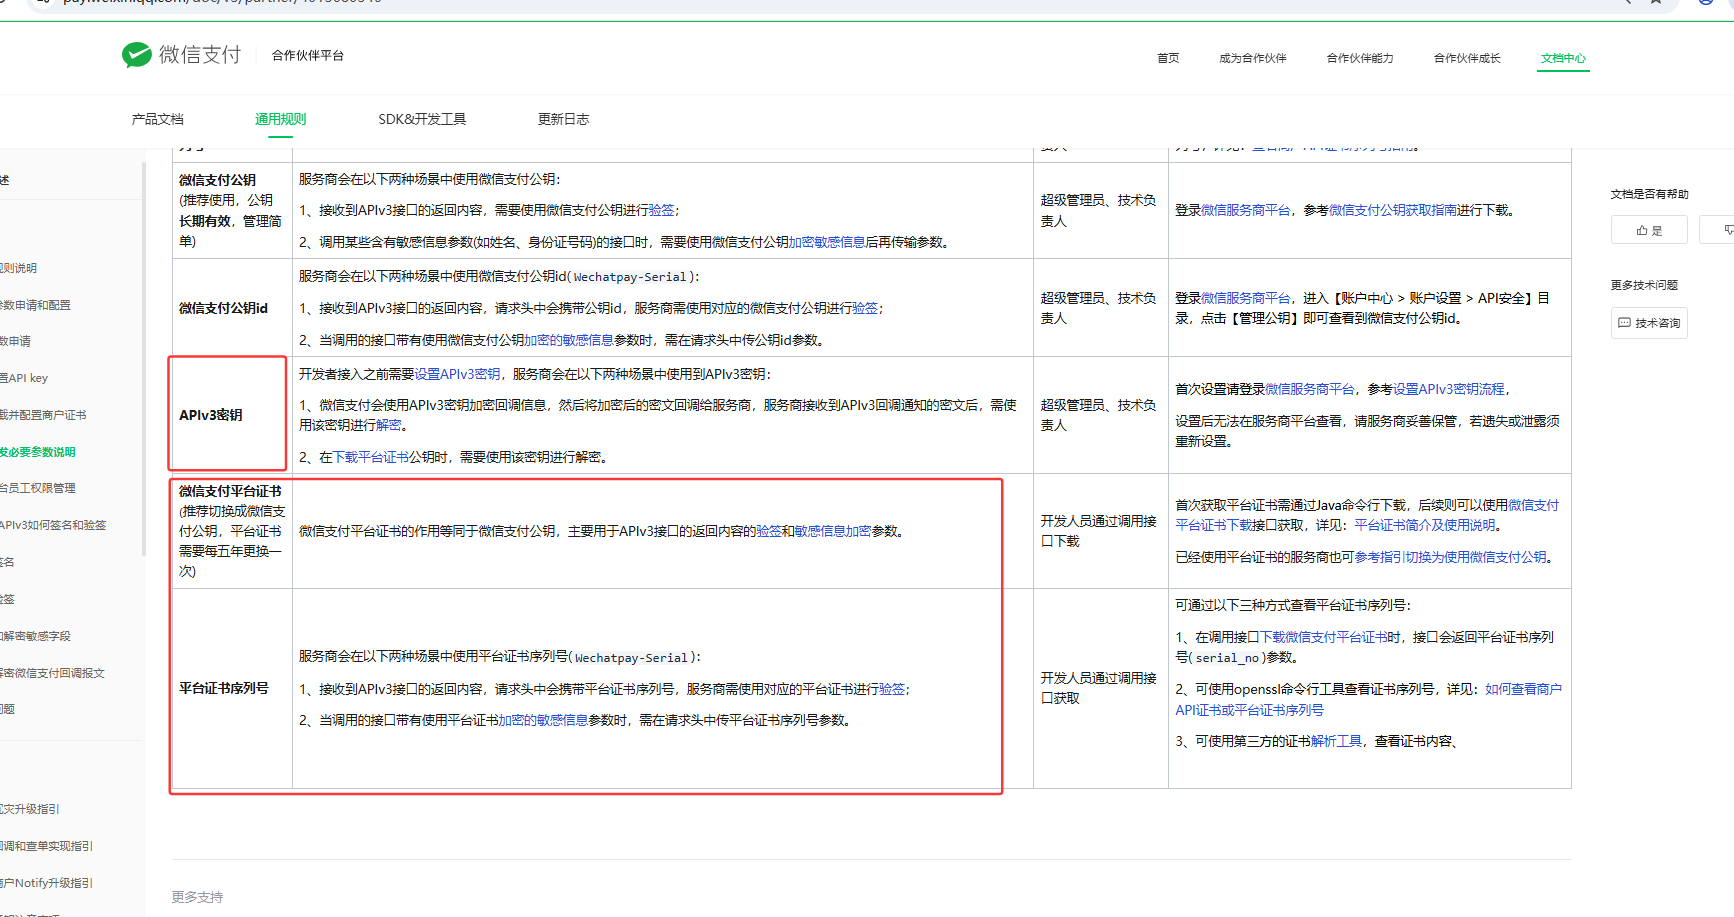Click the WeChat Pay green logo icon
This screenshot has height=917, width=1734.
[x=136, y=55]
